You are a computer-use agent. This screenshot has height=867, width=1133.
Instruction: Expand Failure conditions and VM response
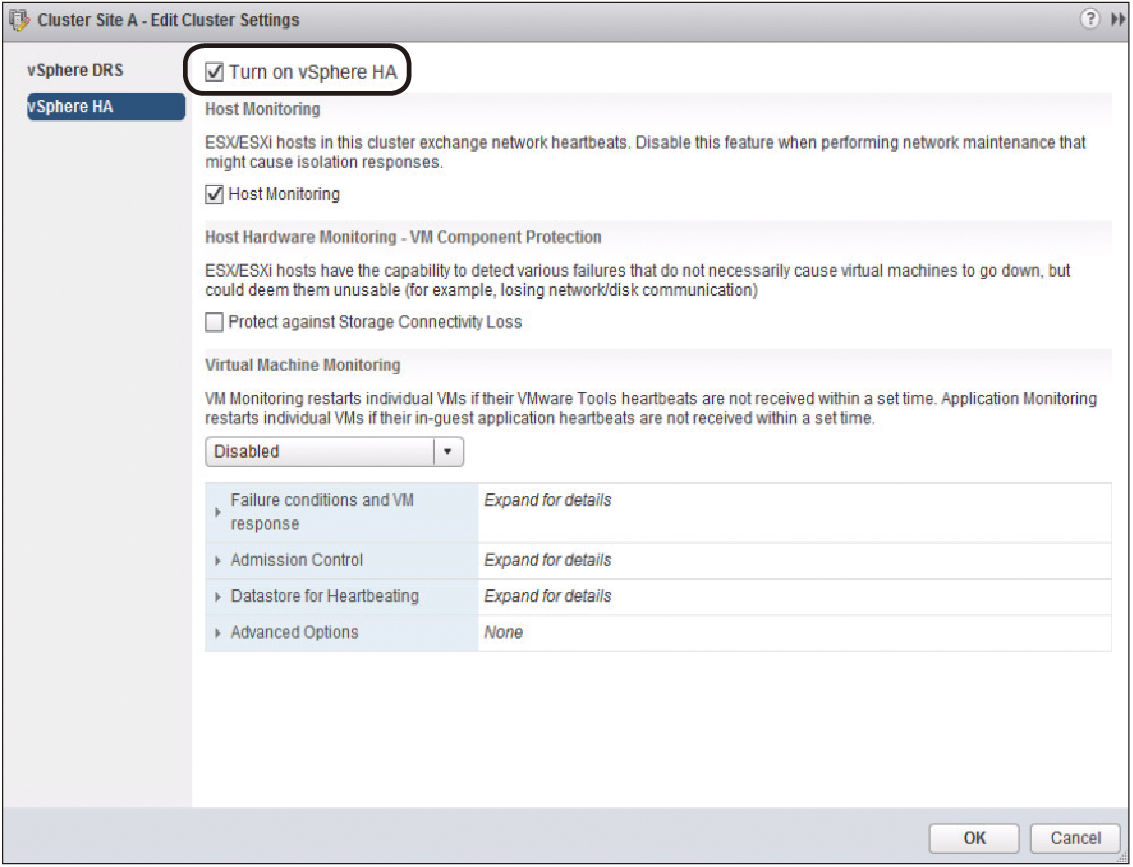[x=217, y=512]
